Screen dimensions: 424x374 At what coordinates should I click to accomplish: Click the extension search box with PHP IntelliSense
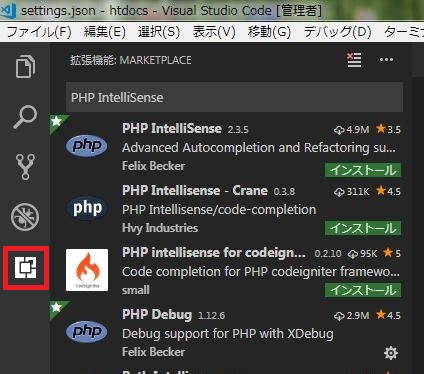tap(234, 97)
